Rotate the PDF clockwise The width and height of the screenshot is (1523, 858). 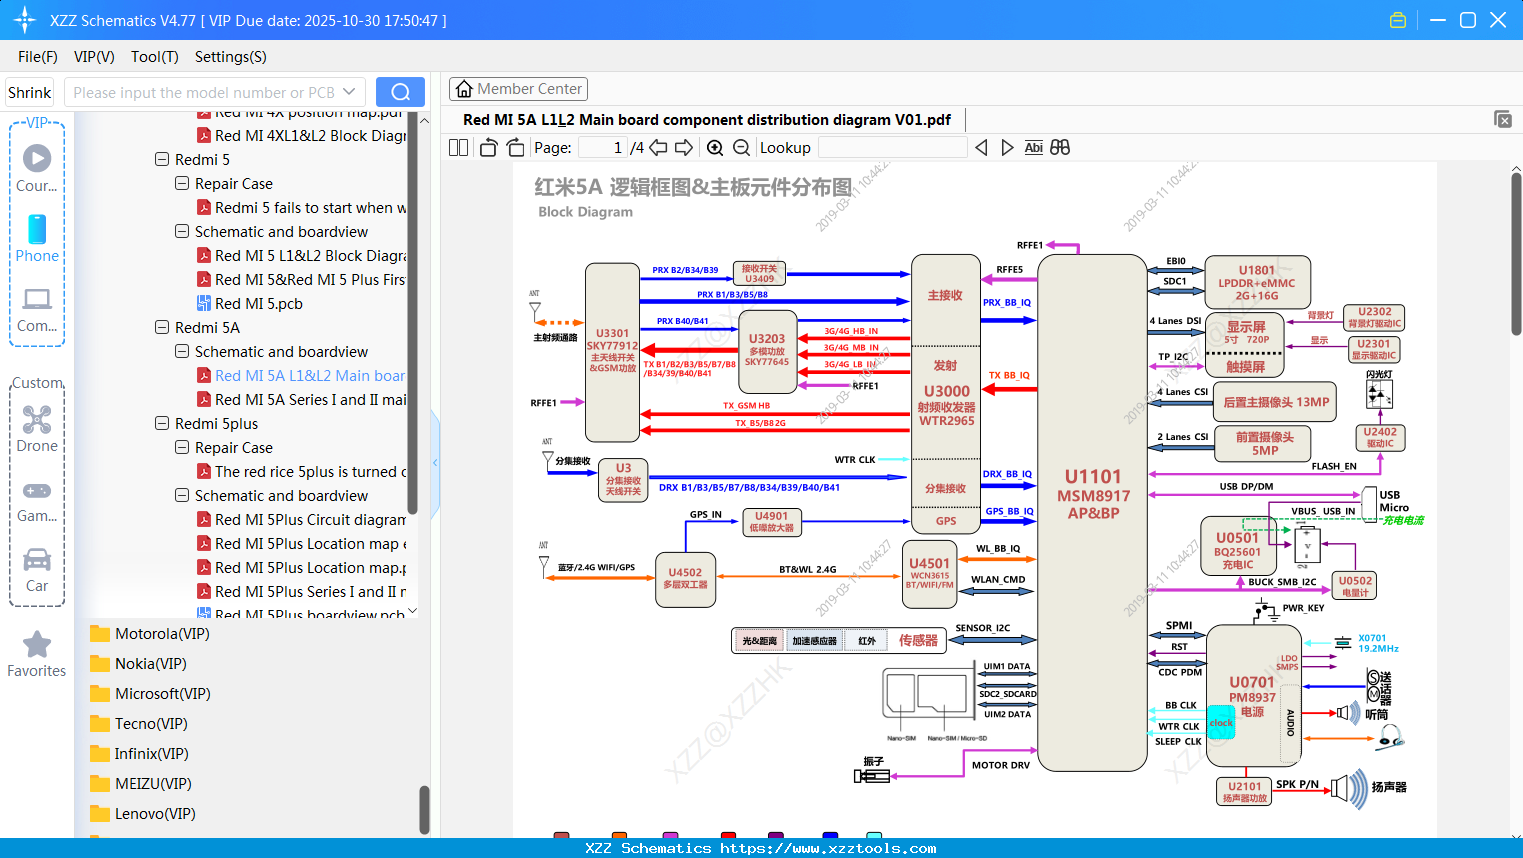(514, 147)
